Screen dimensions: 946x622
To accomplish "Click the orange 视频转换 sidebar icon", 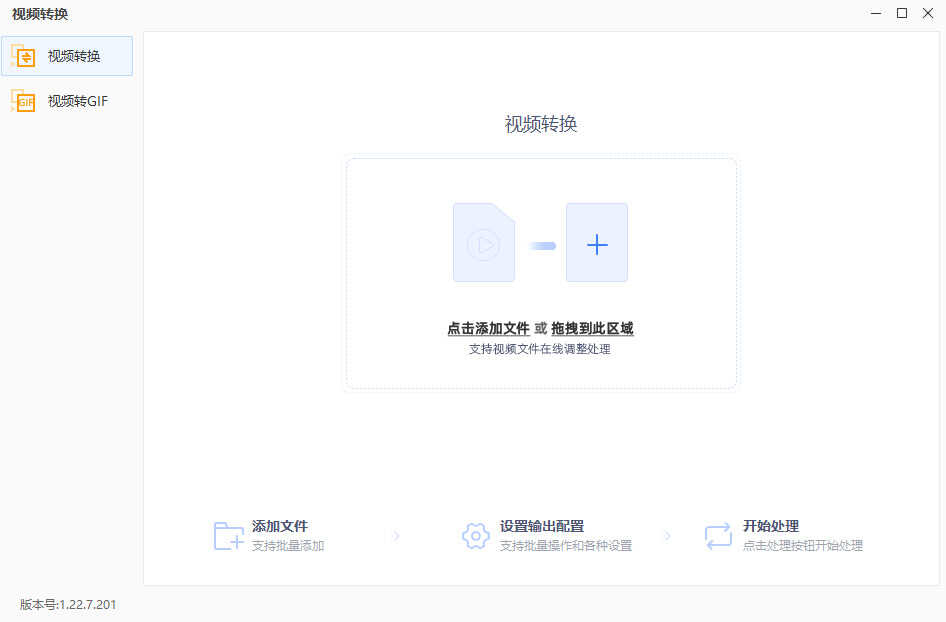I will (x=23, y=56).
